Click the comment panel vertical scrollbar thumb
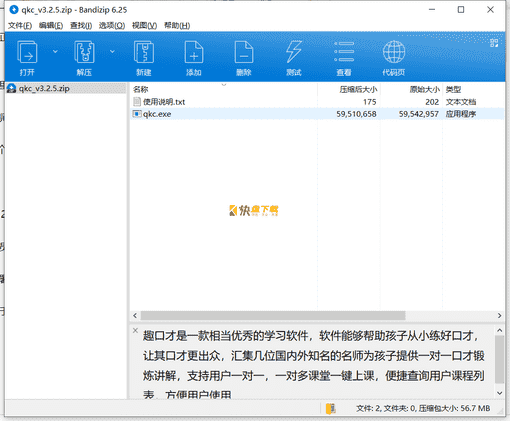 (499, 359)
